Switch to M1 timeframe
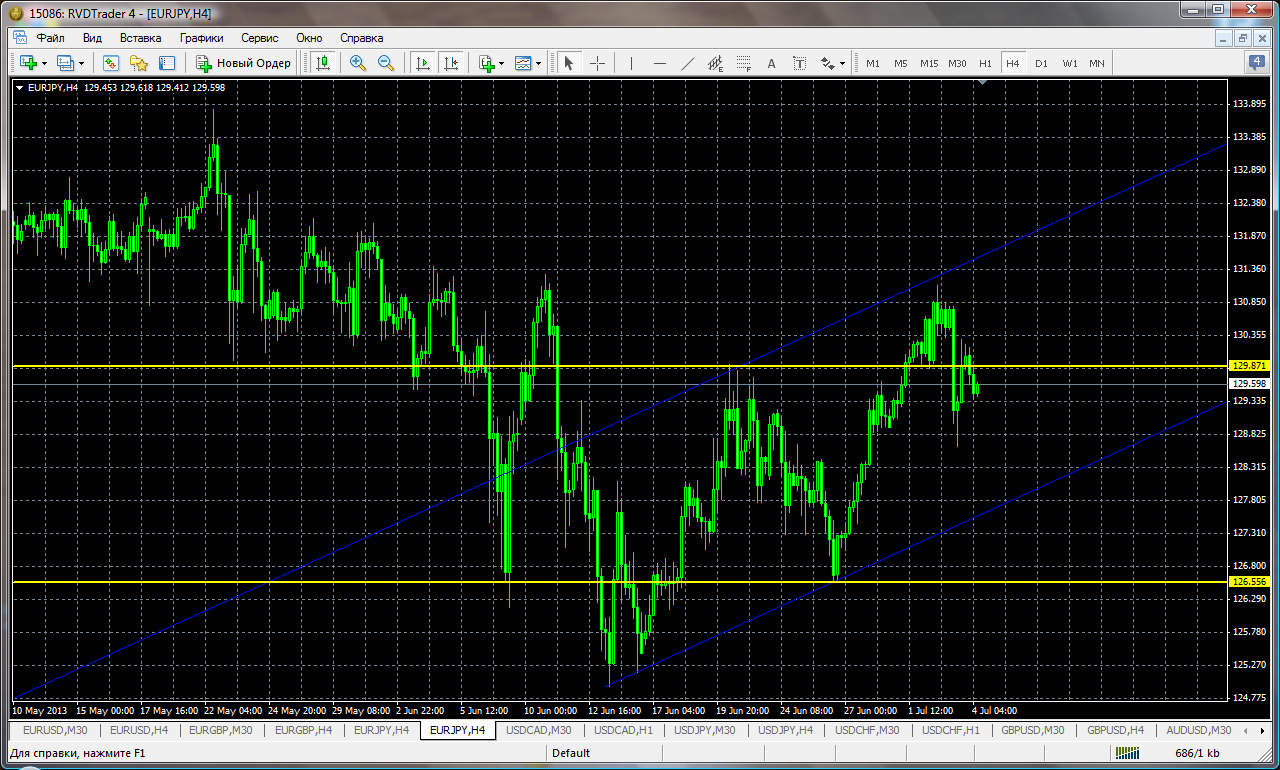 [873, 63]
